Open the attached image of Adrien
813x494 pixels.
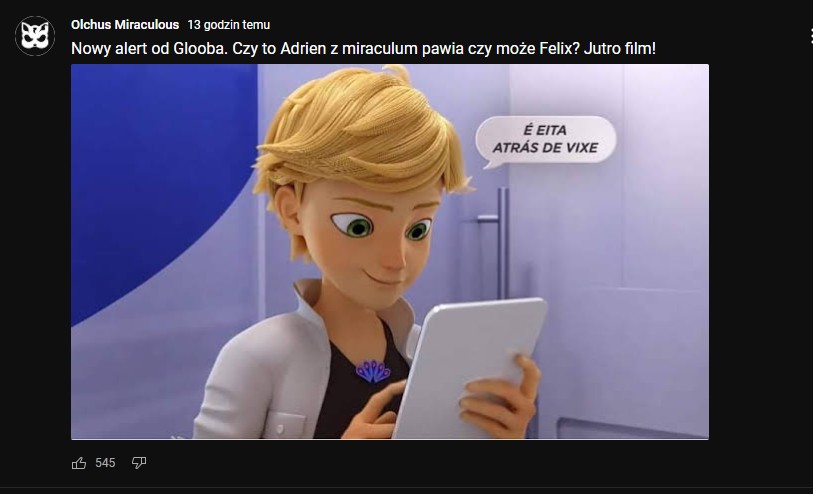click(x=390, y=251)
